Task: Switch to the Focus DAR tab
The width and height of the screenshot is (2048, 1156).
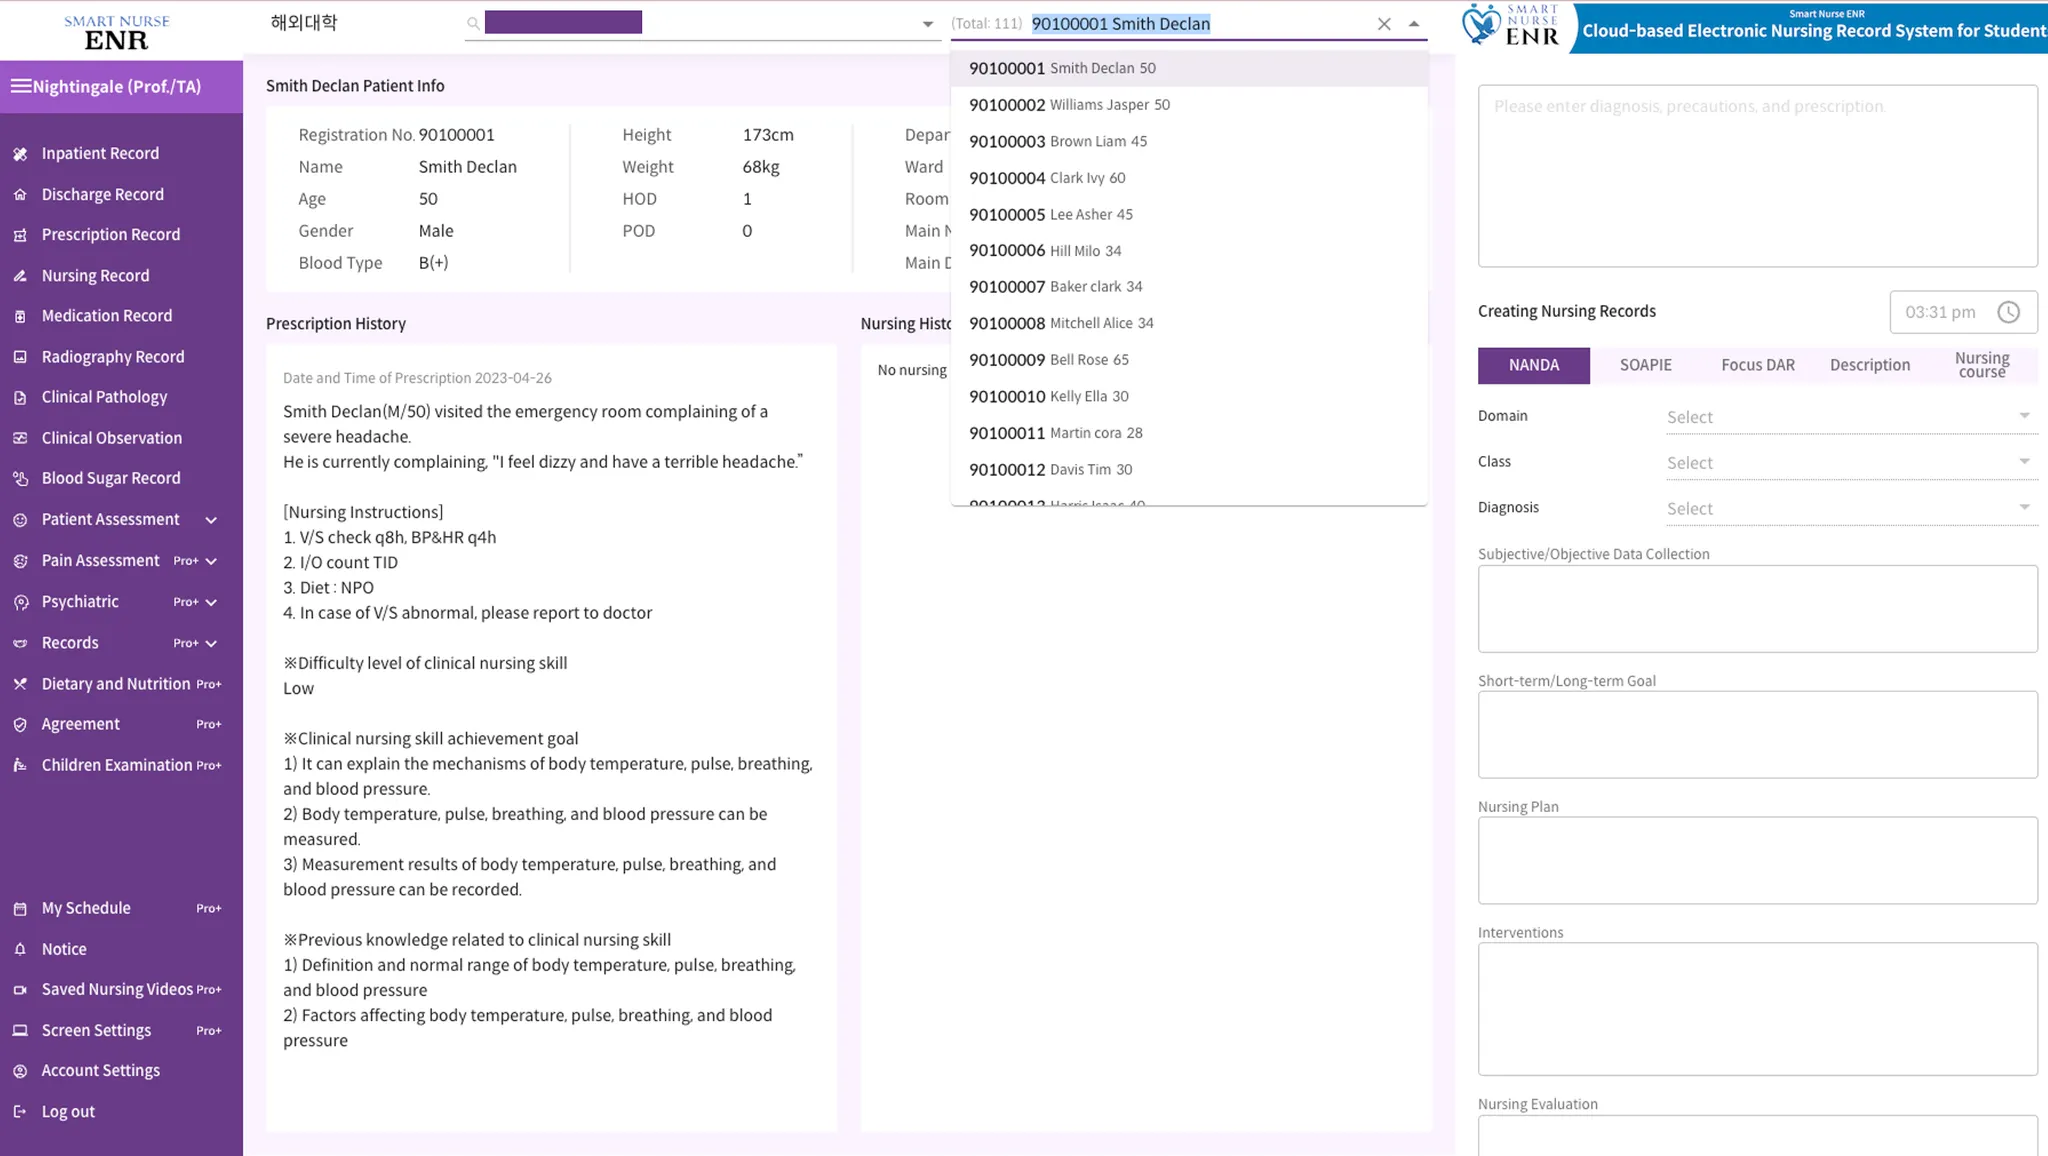Action: tap(1757, 365)
